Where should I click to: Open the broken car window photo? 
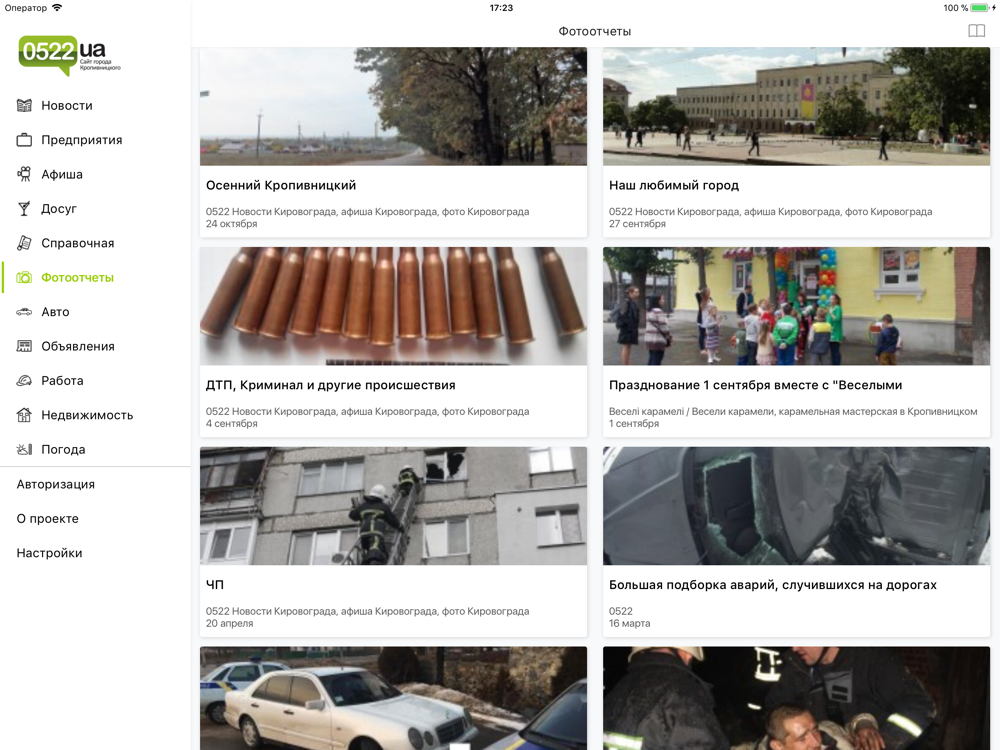pyautogui.click(x=797, y=506)
